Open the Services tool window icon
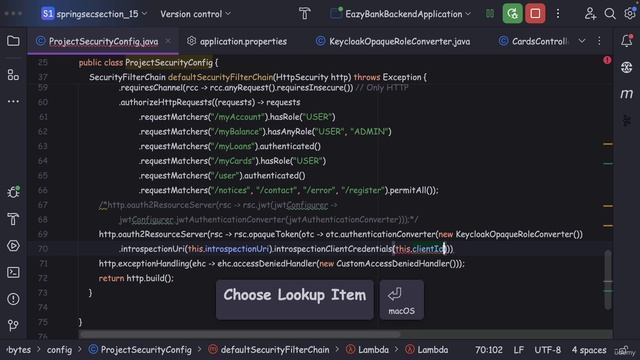The width and height of the screenshot is (640, 360). point(13,246)
